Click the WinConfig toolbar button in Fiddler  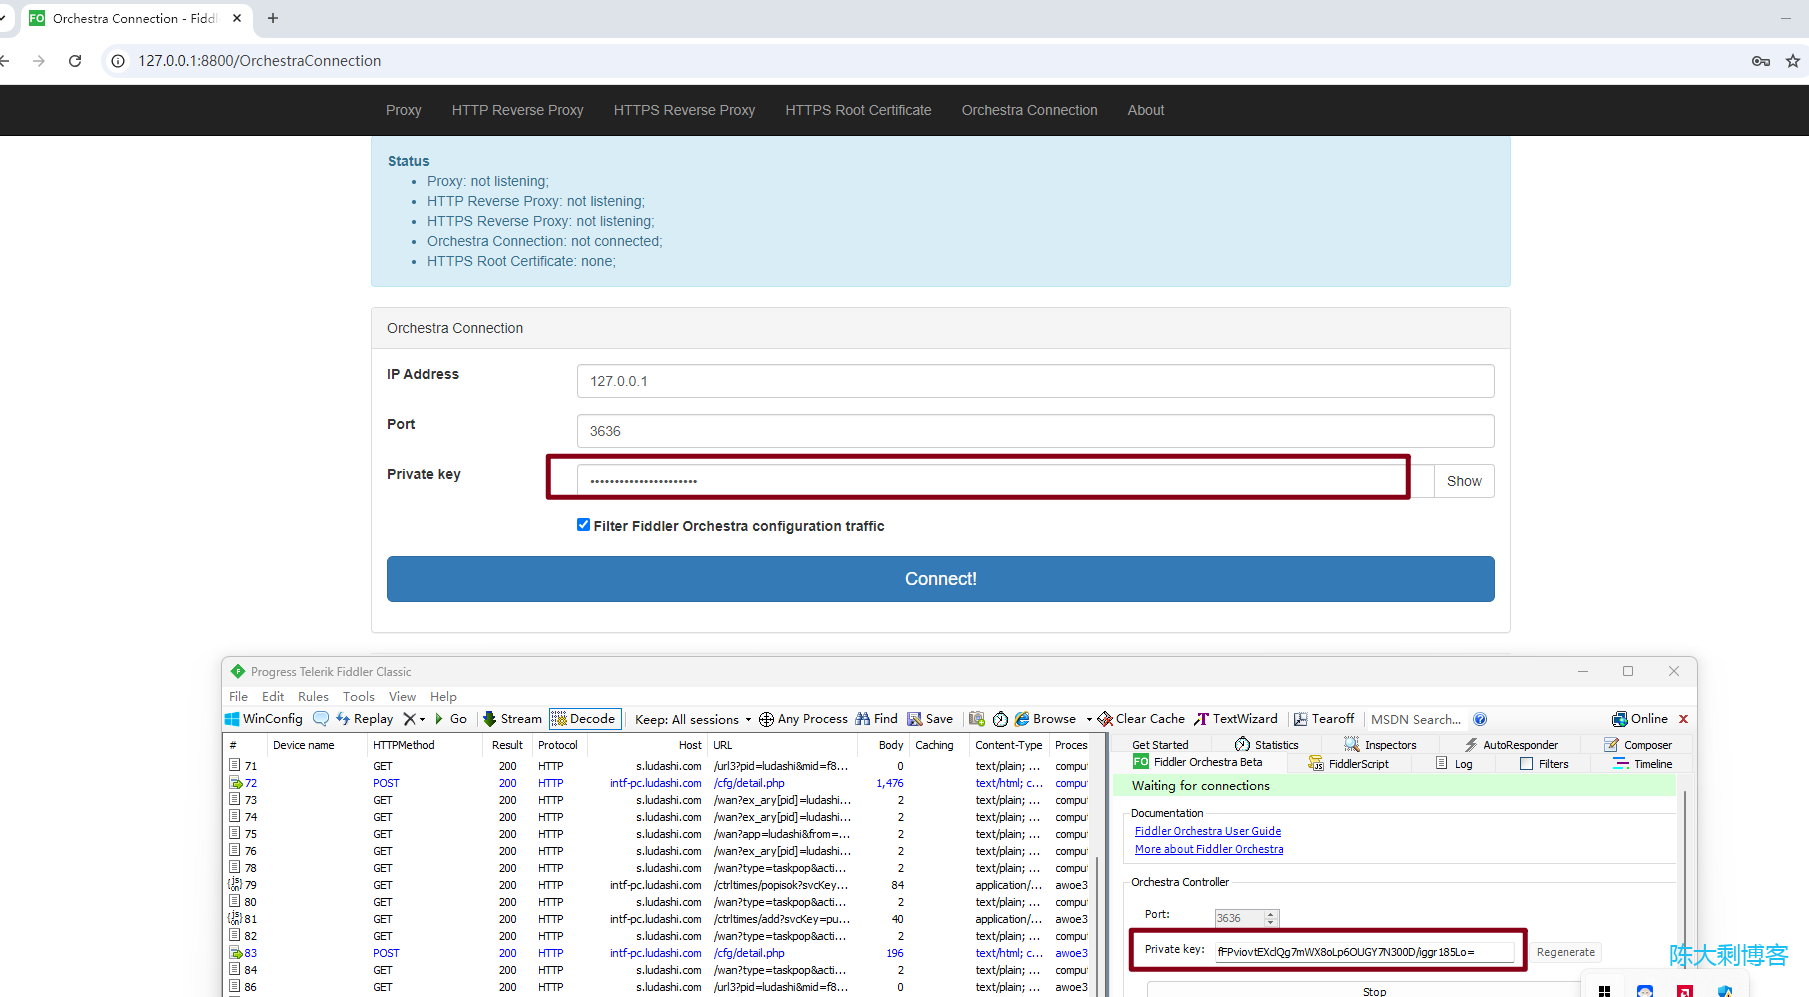coord(264,719)
